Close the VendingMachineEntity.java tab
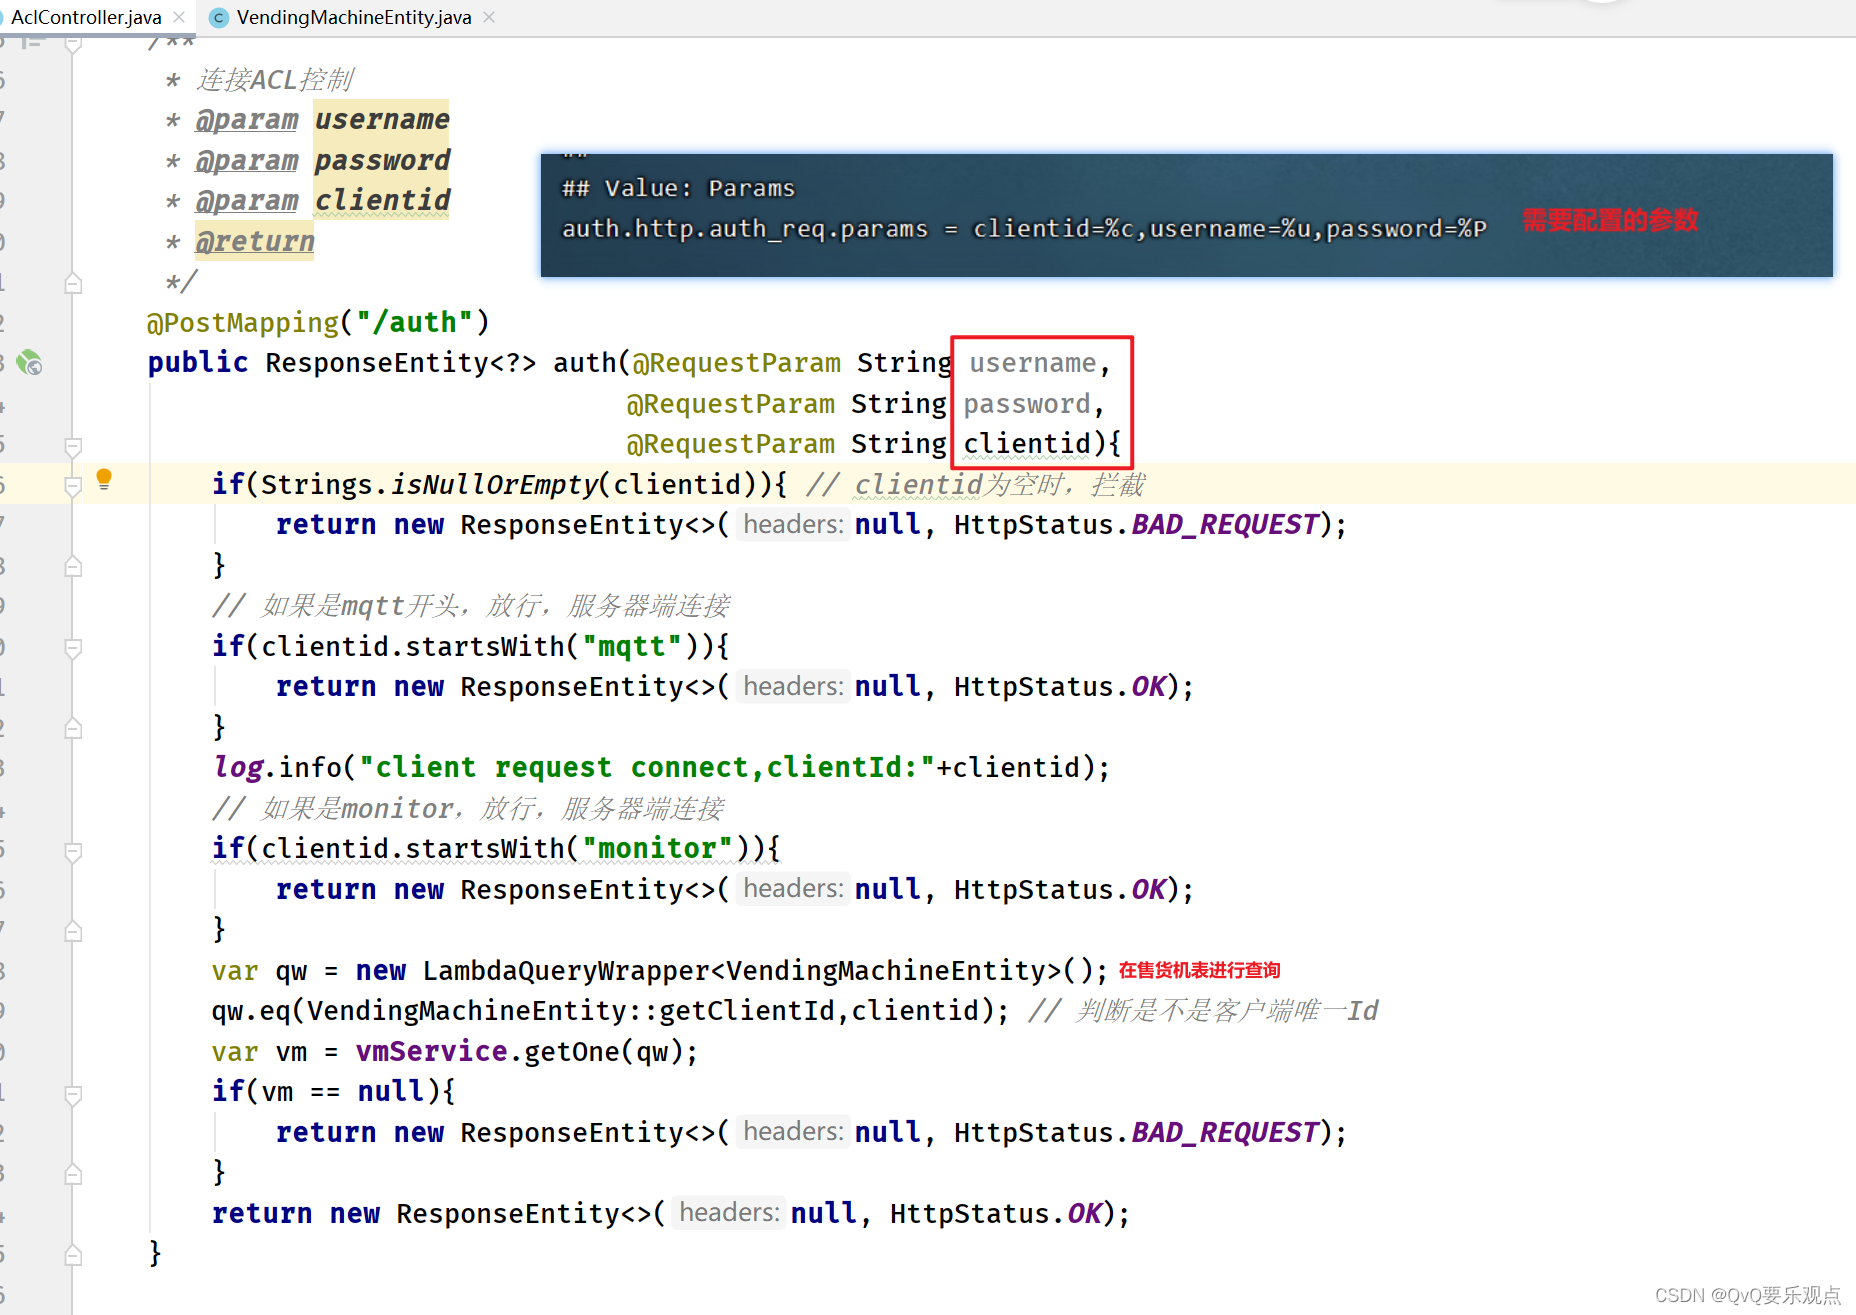1856x1315 pixels. point(489,17)
